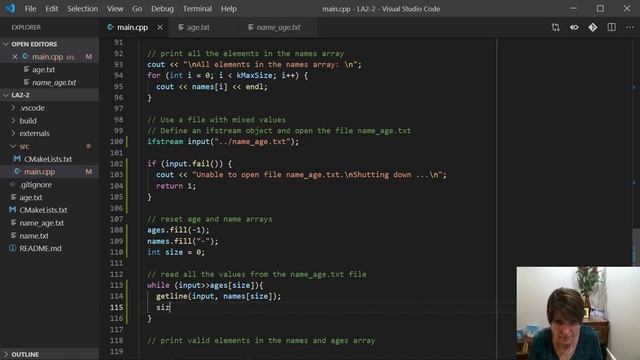
Task: Open the Edit menu
Action: (51, 9)
